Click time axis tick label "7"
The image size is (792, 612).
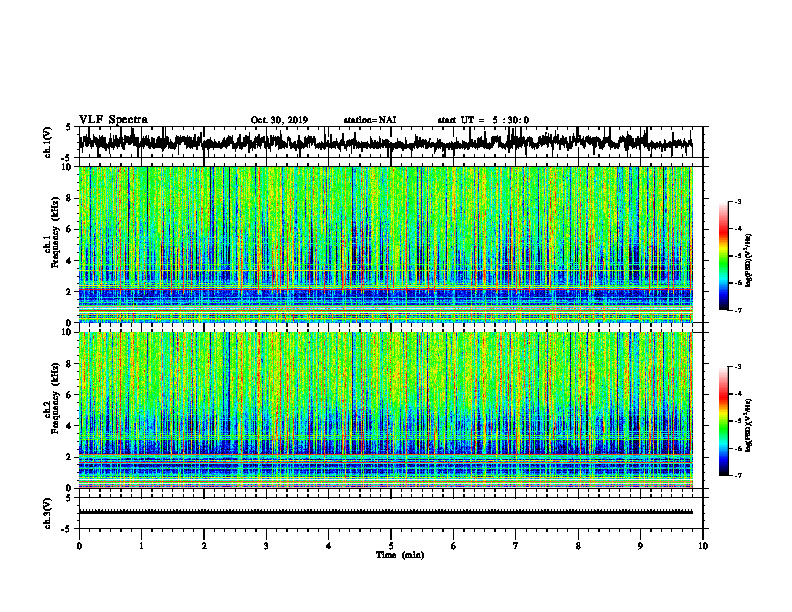coord(516,546)
